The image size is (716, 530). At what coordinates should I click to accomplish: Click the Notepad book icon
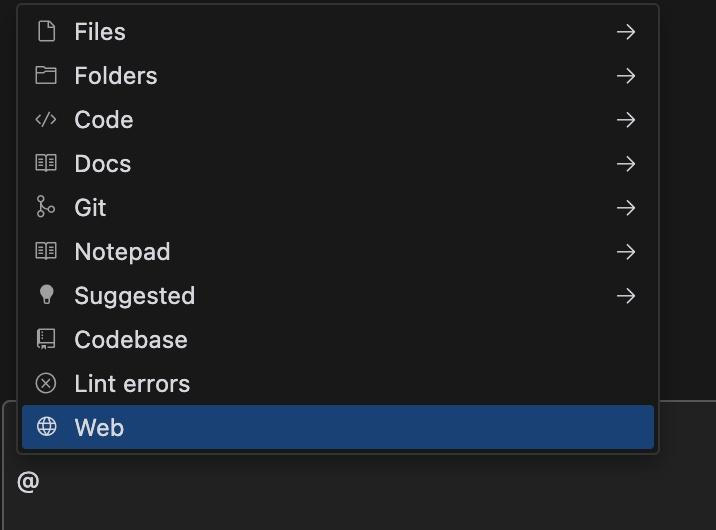(46, 252)
